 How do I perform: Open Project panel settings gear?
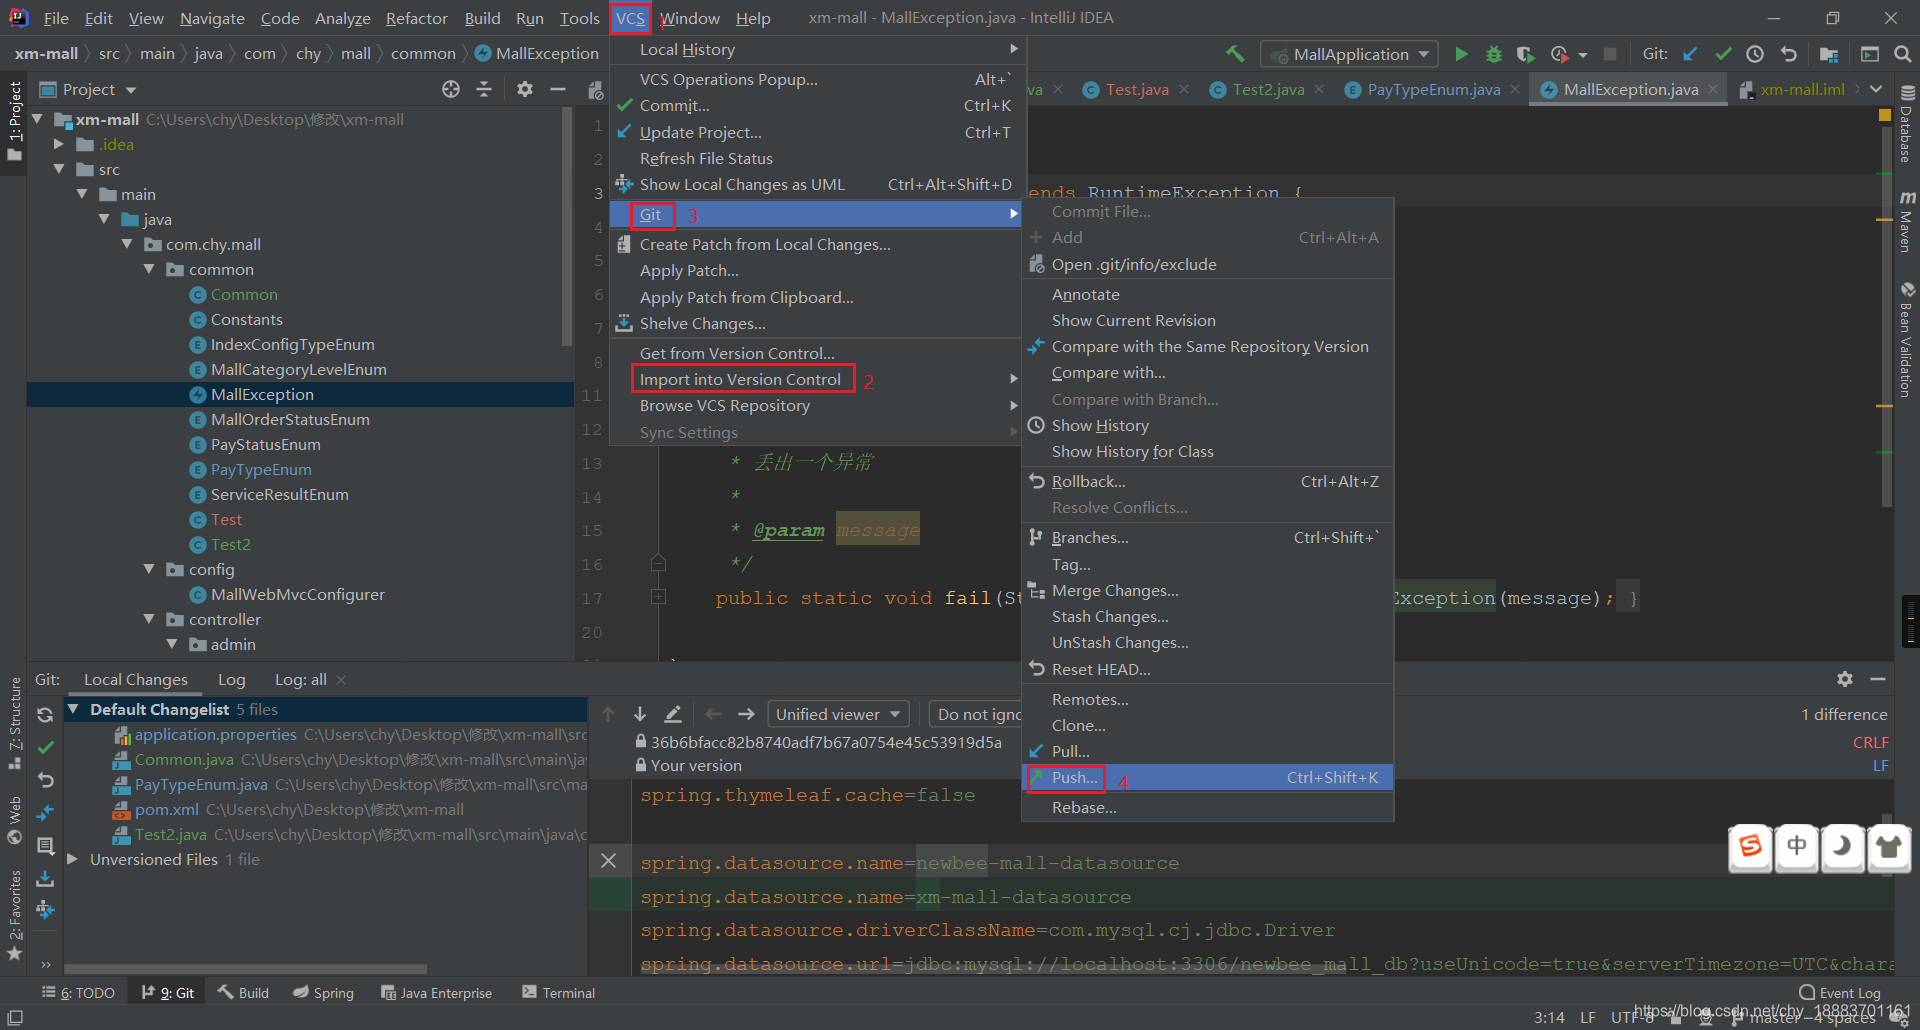coord(525,89)
